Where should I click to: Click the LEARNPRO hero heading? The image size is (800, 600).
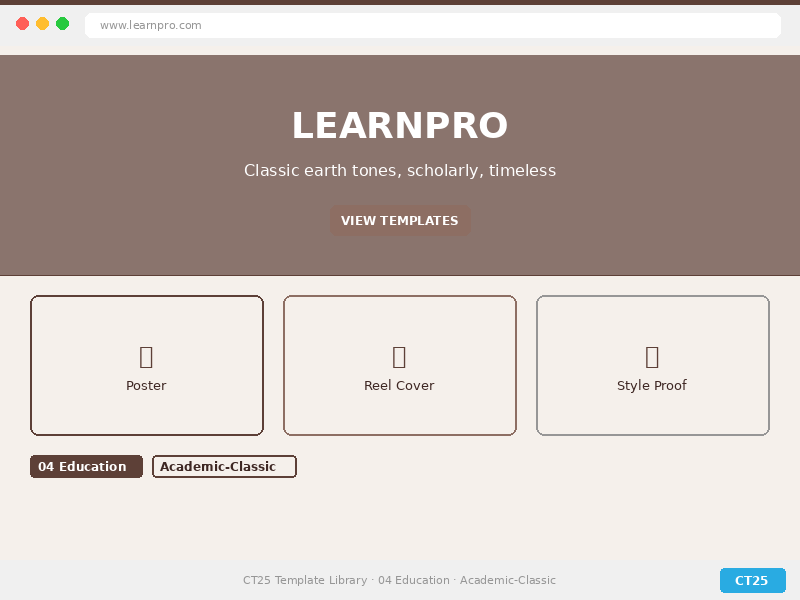click(x=400, y=127)
